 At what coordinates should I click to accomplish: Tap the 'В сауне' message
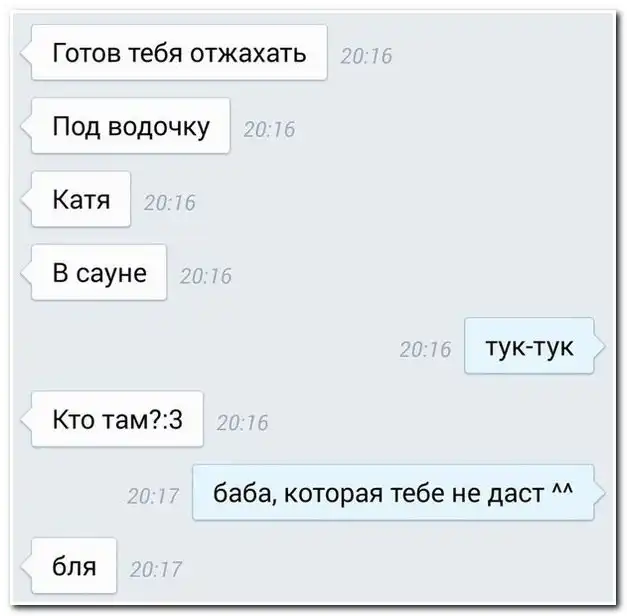pyautogui.click(x=99, y=272)
